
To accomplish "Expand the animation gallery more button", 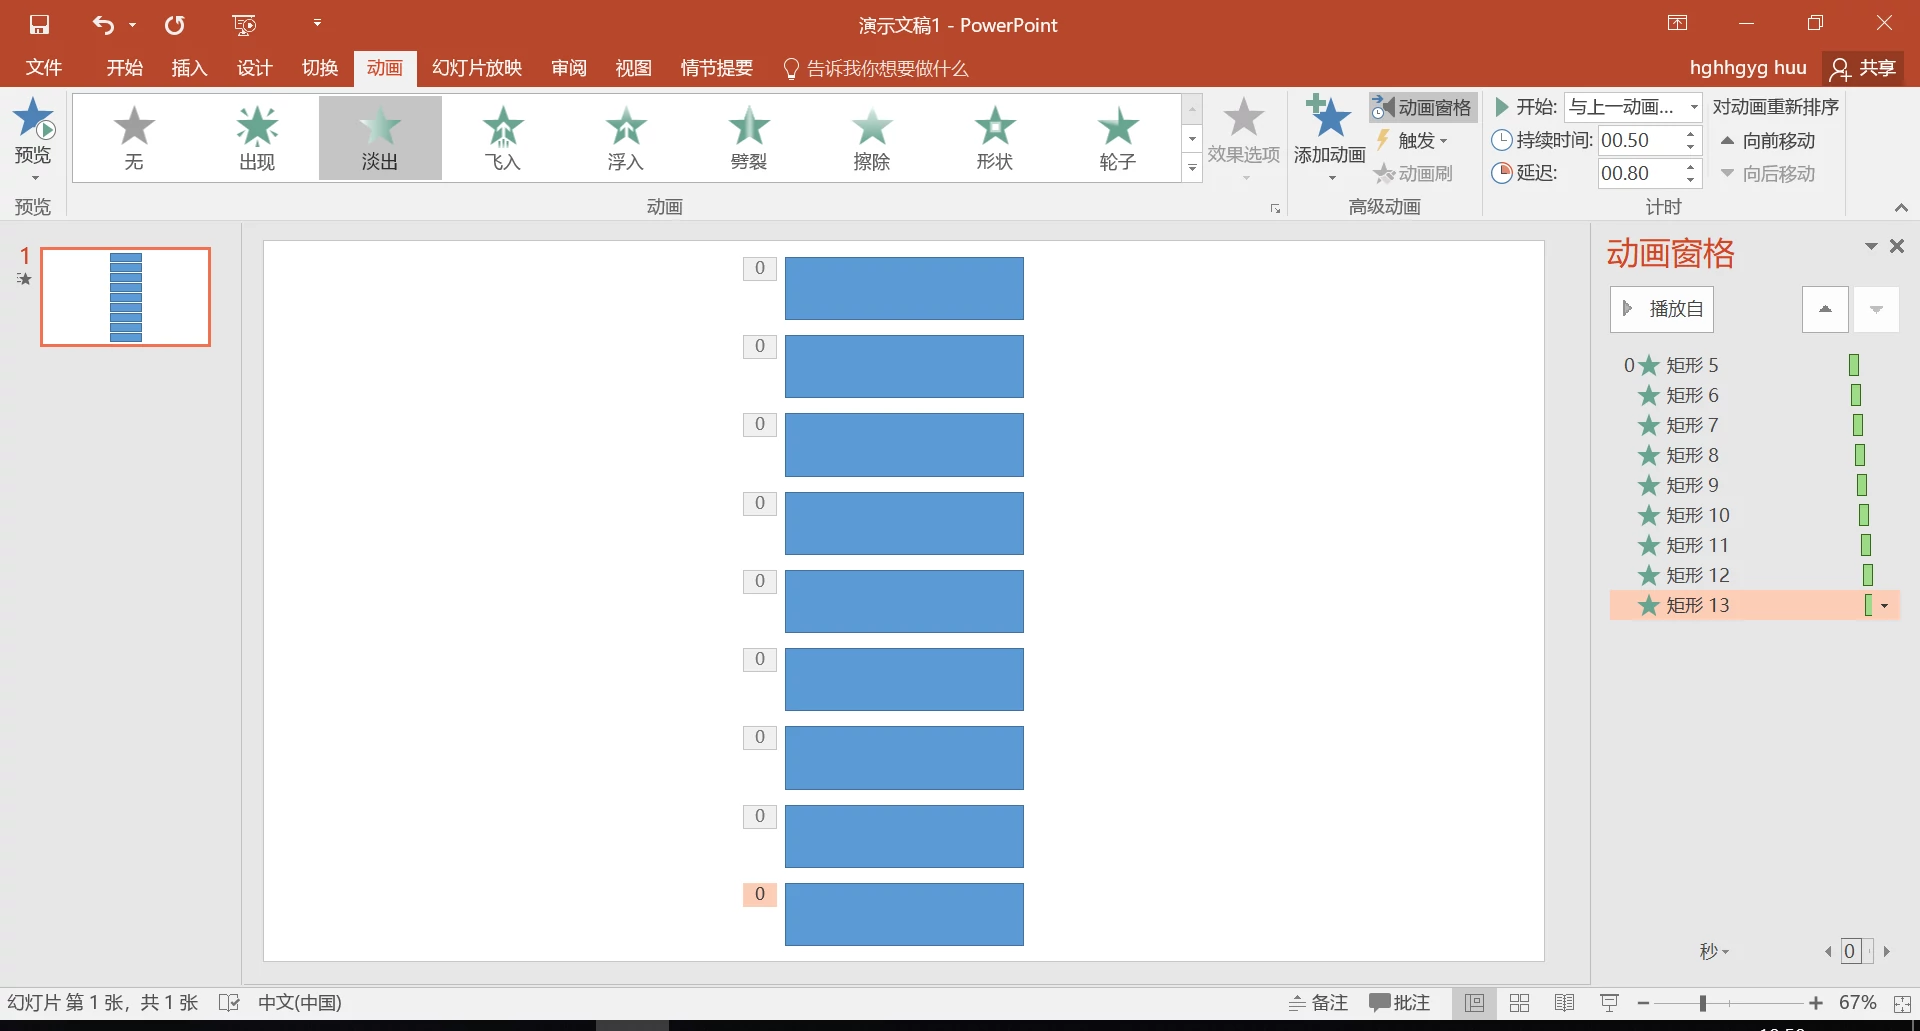I will pyautogui.click(x=1192, y=169).
